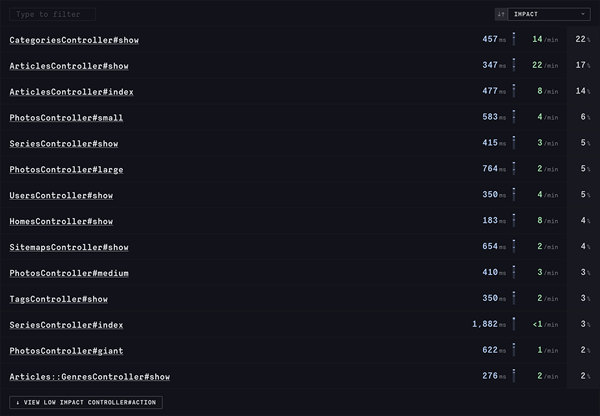Screen dimensions: 600x416
Task: Click the response-time bar for CategoriesController#show
Action: [514, 39]
